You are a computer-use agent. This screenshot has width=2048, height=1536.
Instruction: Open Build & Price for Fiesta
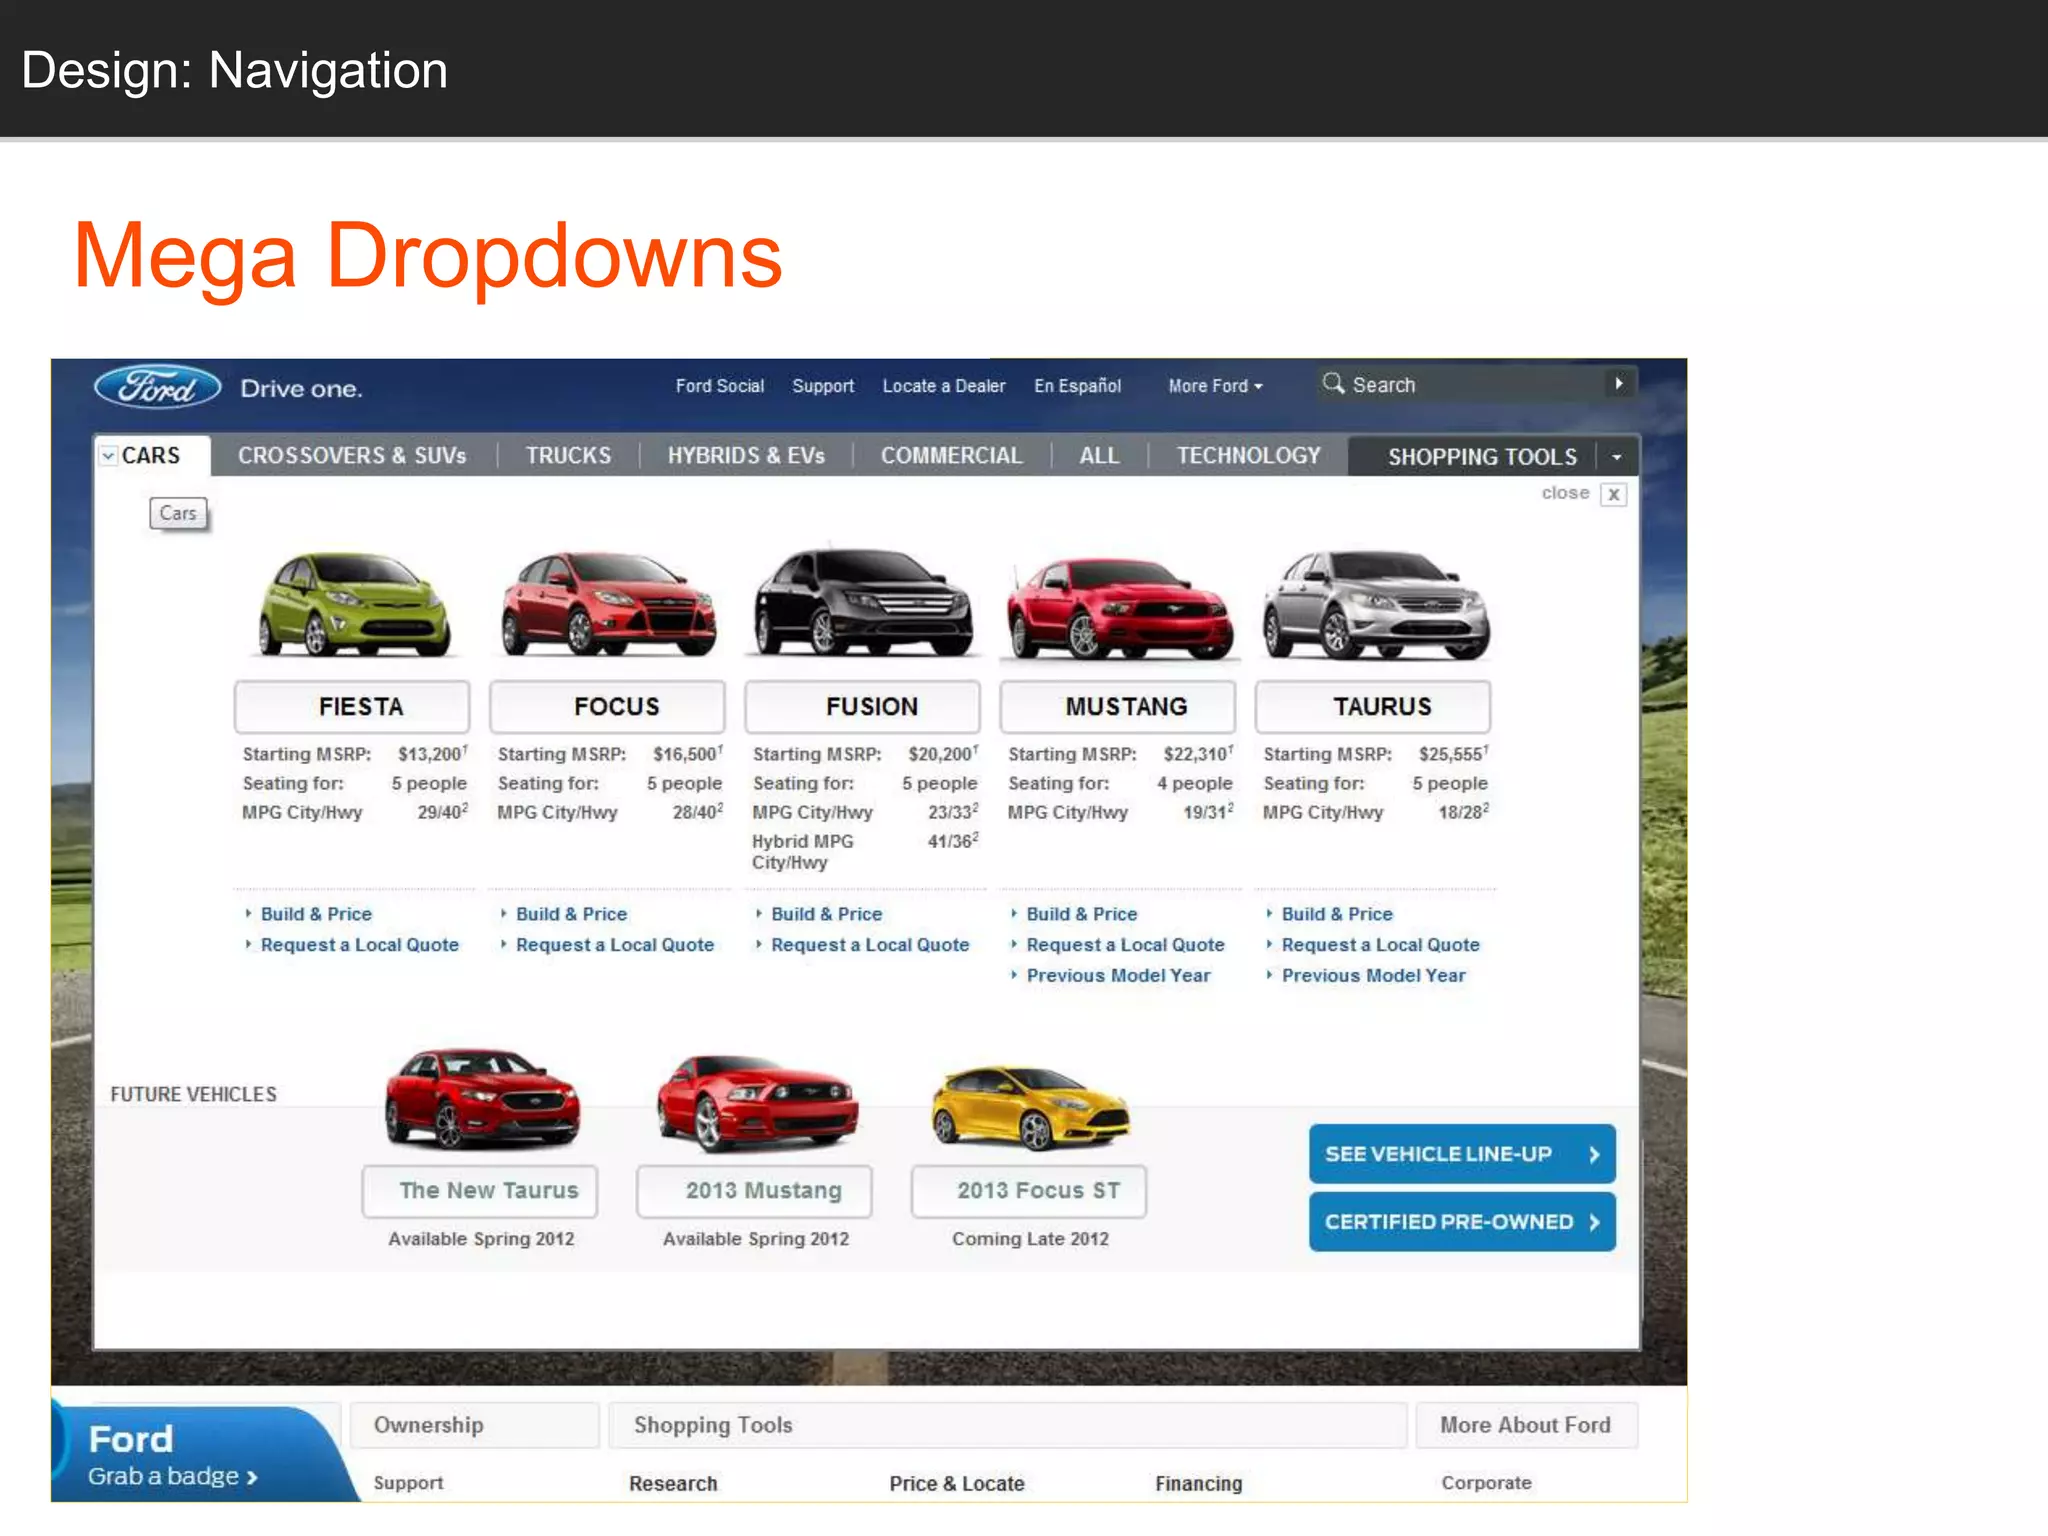316,914
